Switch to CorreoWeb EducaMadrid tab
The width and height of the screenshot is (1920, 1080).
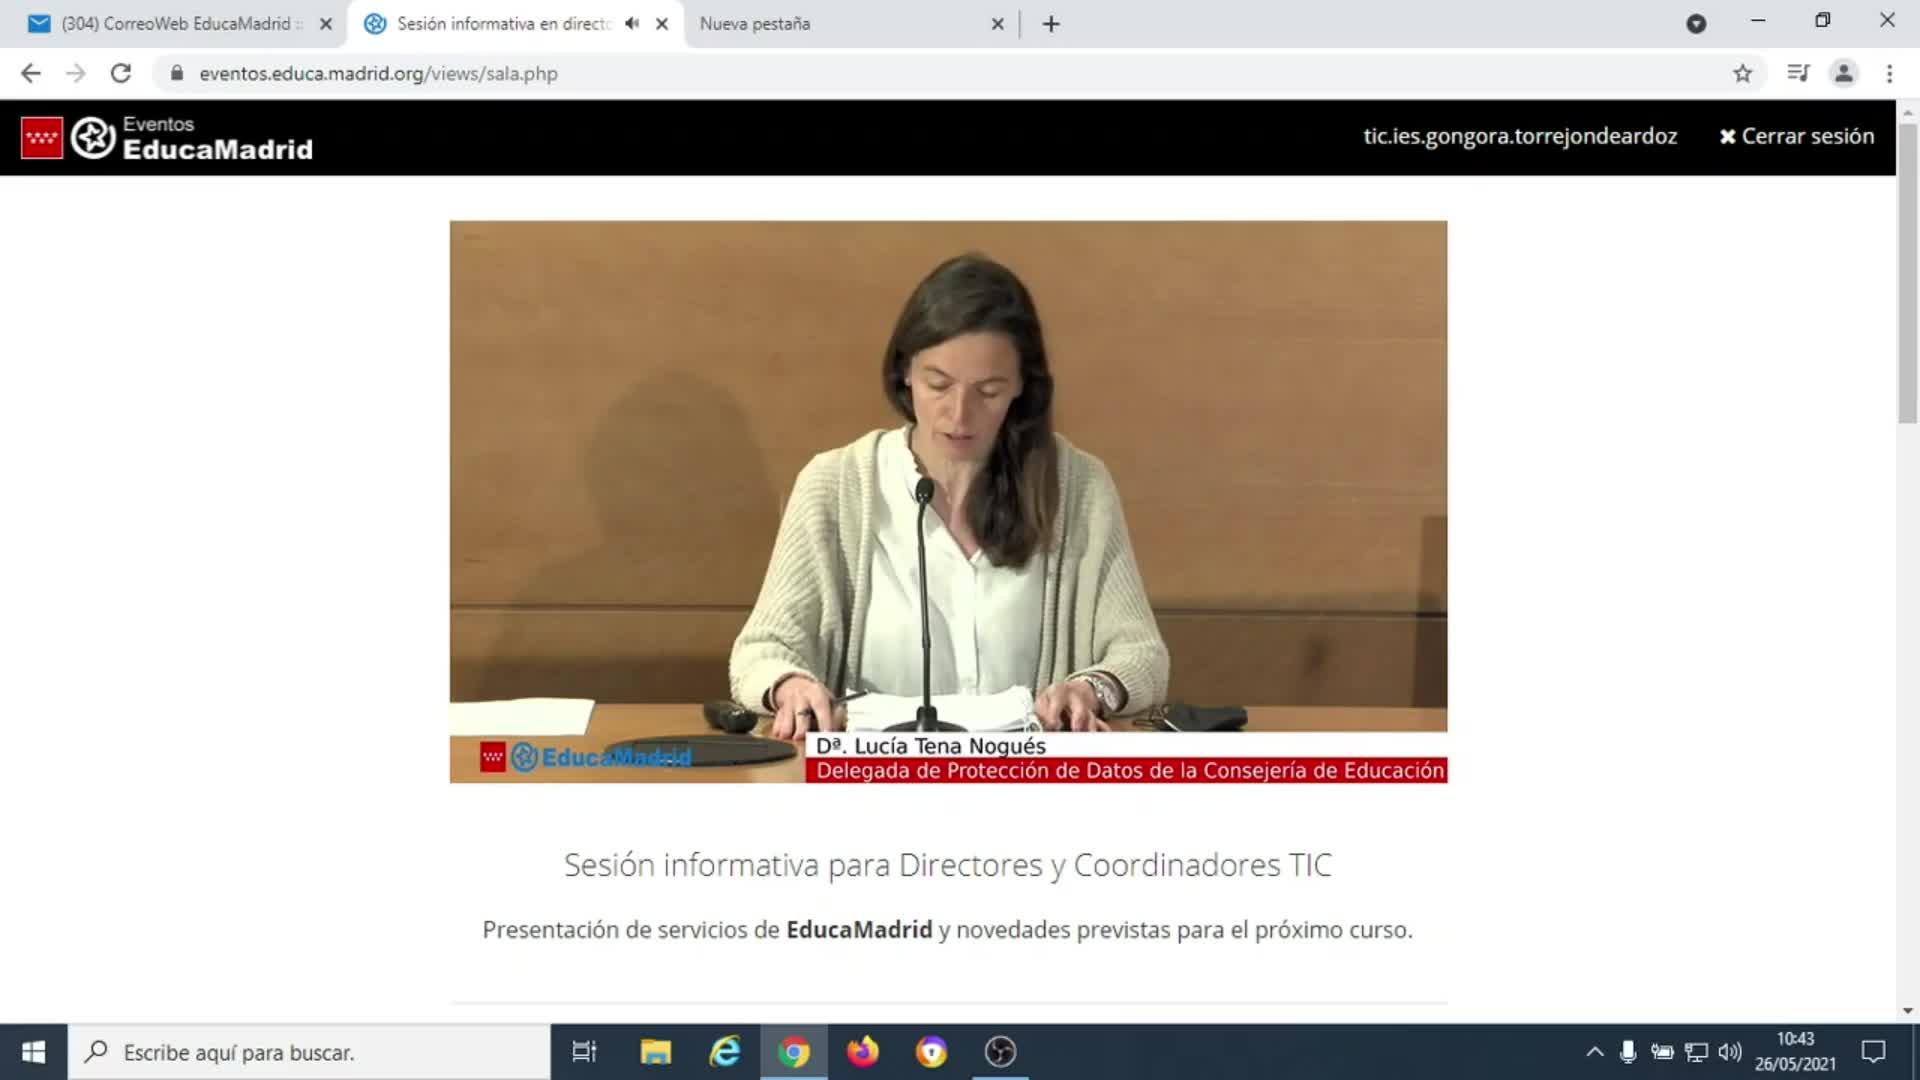pyautogui.click(x=175, y=23)
